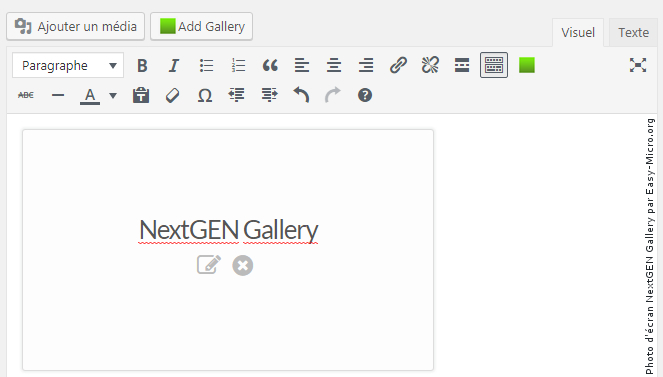Open keyboard shortcuts help
663x377 pixels.
365,96
